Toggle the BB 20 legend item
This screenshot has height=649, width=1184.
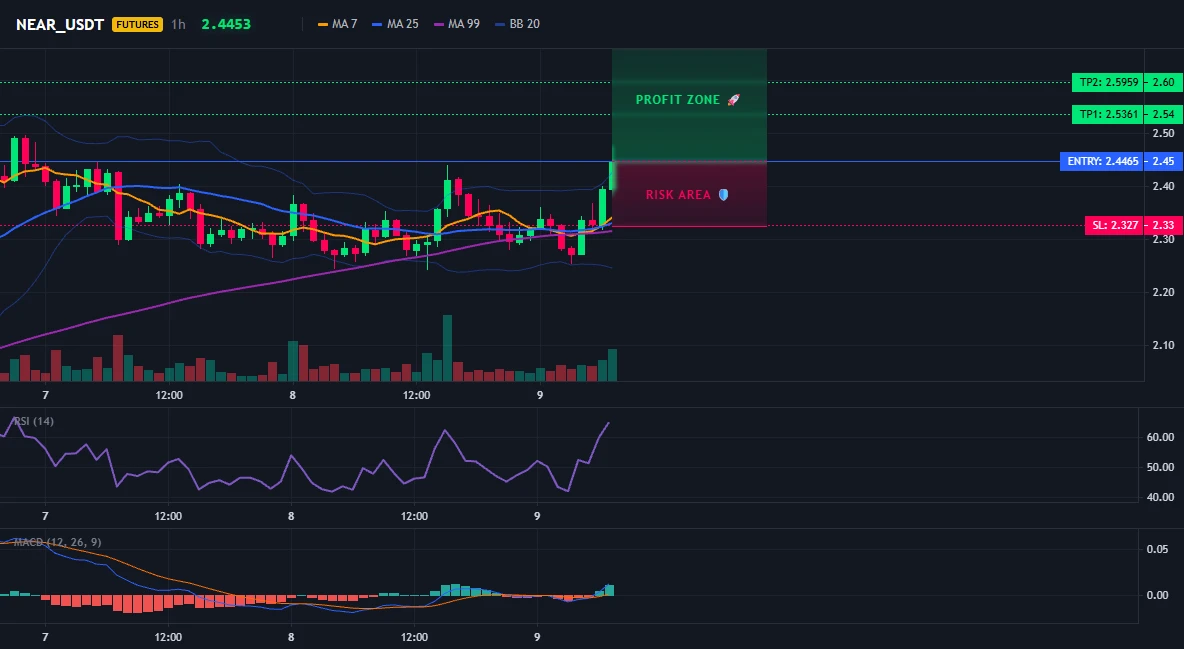(517, 24)
